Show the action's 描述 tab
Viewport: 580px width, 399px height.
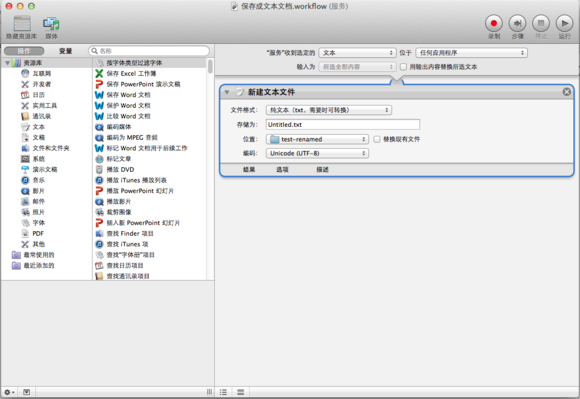pyautogui.click(x=322, y=170)
